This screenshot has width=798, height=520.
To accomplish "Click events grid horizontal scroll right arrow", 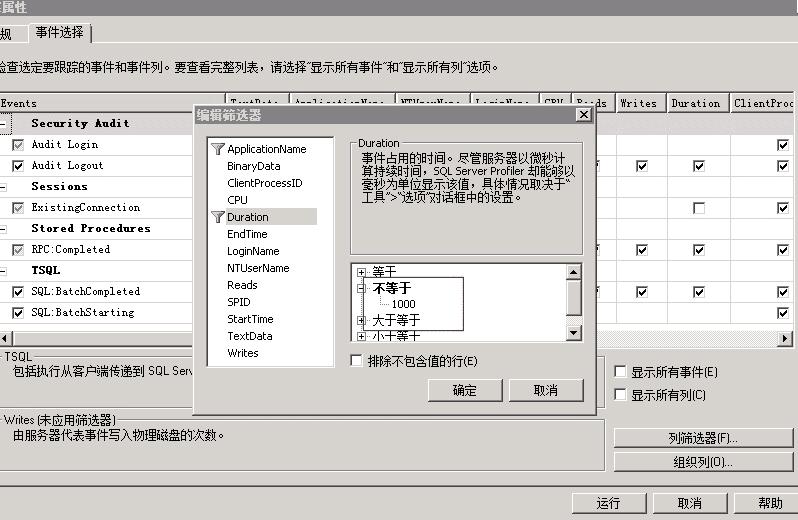I will pyautogui.click(x=785, y=338).
